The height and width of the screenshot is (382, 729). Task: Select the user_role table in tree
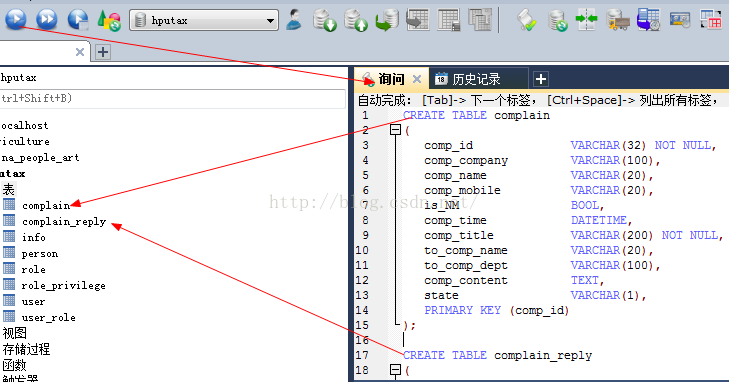click(48, 318)
